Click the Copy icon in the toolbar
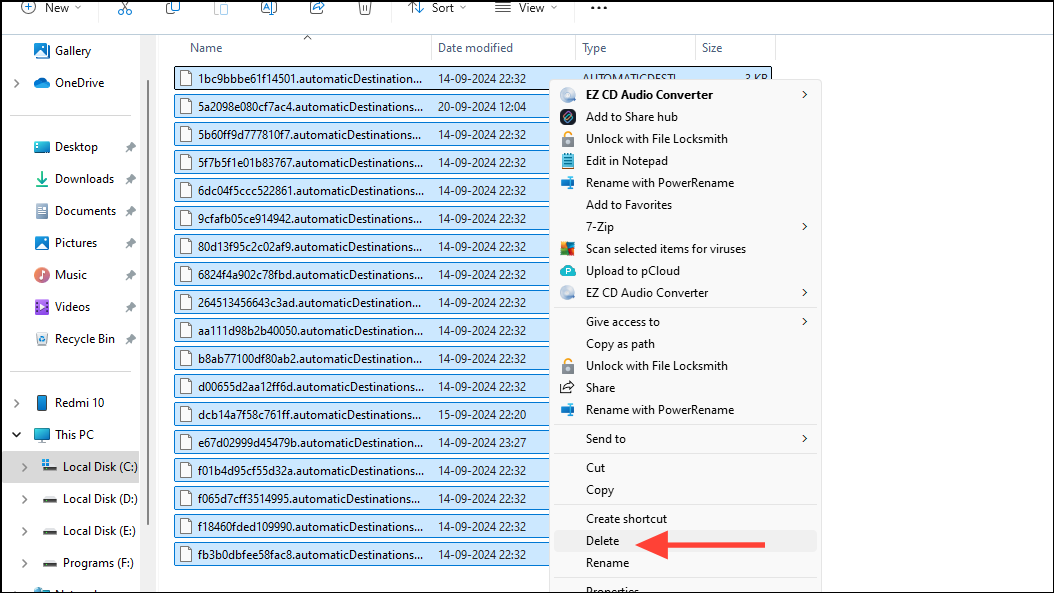The height and width of the screenshot is (593, 1054). [173, 9]
